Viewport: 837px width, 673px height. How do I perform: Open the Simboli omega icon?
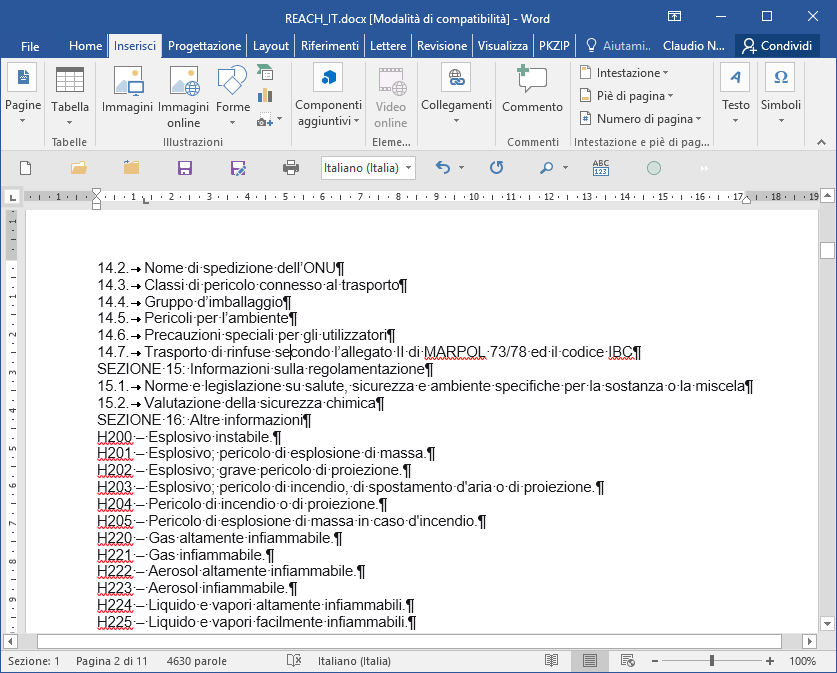point(781,77)
